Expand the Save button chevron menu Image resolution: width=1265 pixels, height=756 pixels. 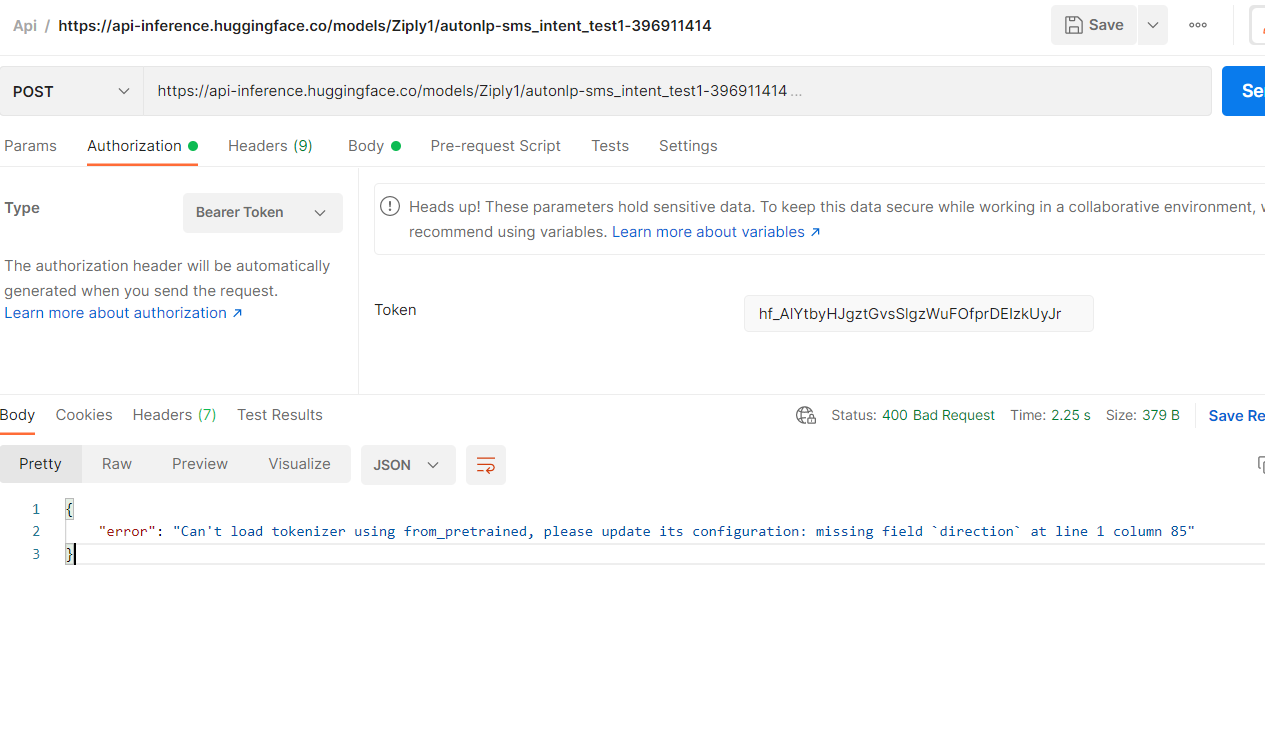1152,25
